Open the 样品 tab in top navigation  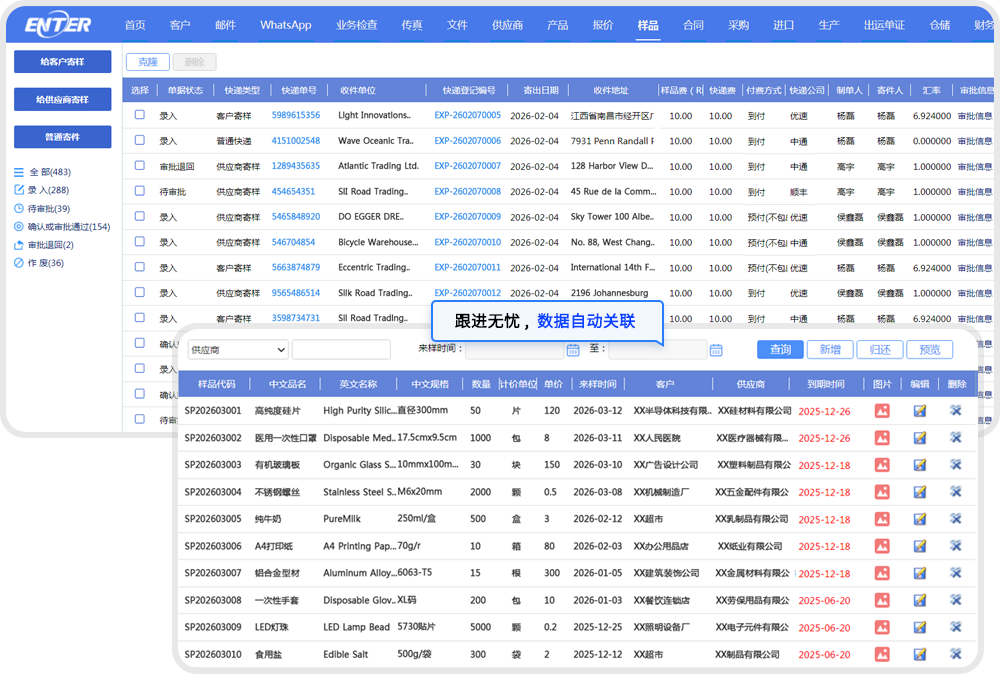[x=647, y=25]
